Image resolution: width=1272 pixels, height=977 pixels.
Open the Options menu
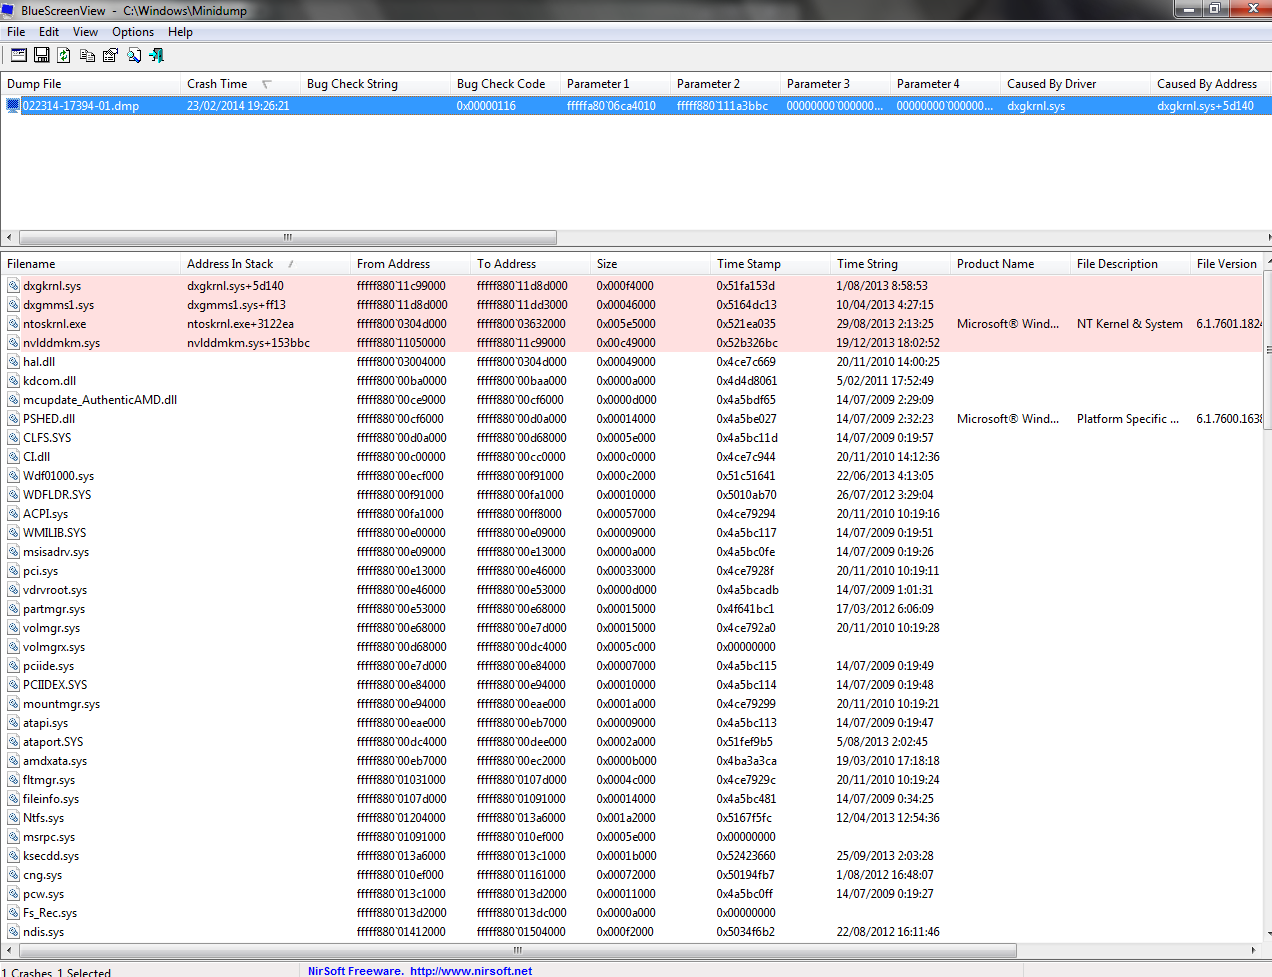133,32
